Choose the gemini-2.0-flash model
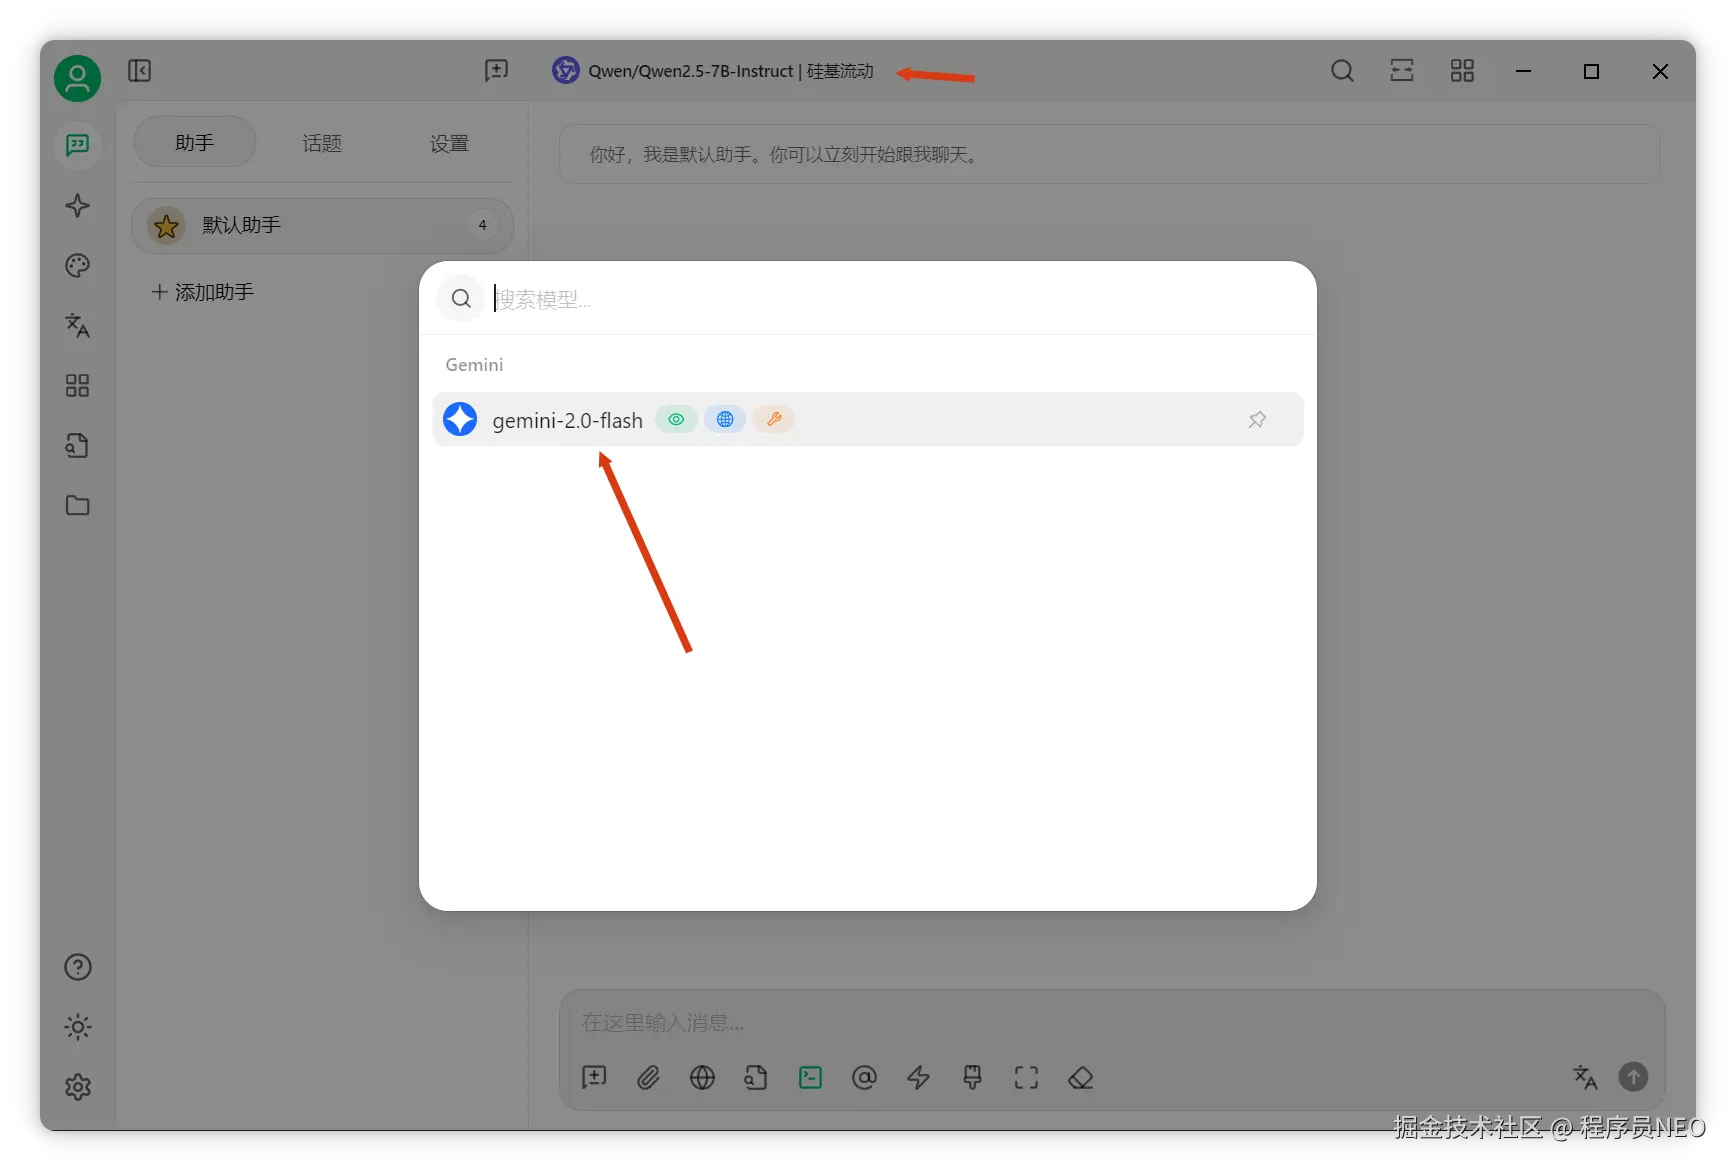Image resolution: width=1736 pixels, height=1171 pixels. click(868, 420)
